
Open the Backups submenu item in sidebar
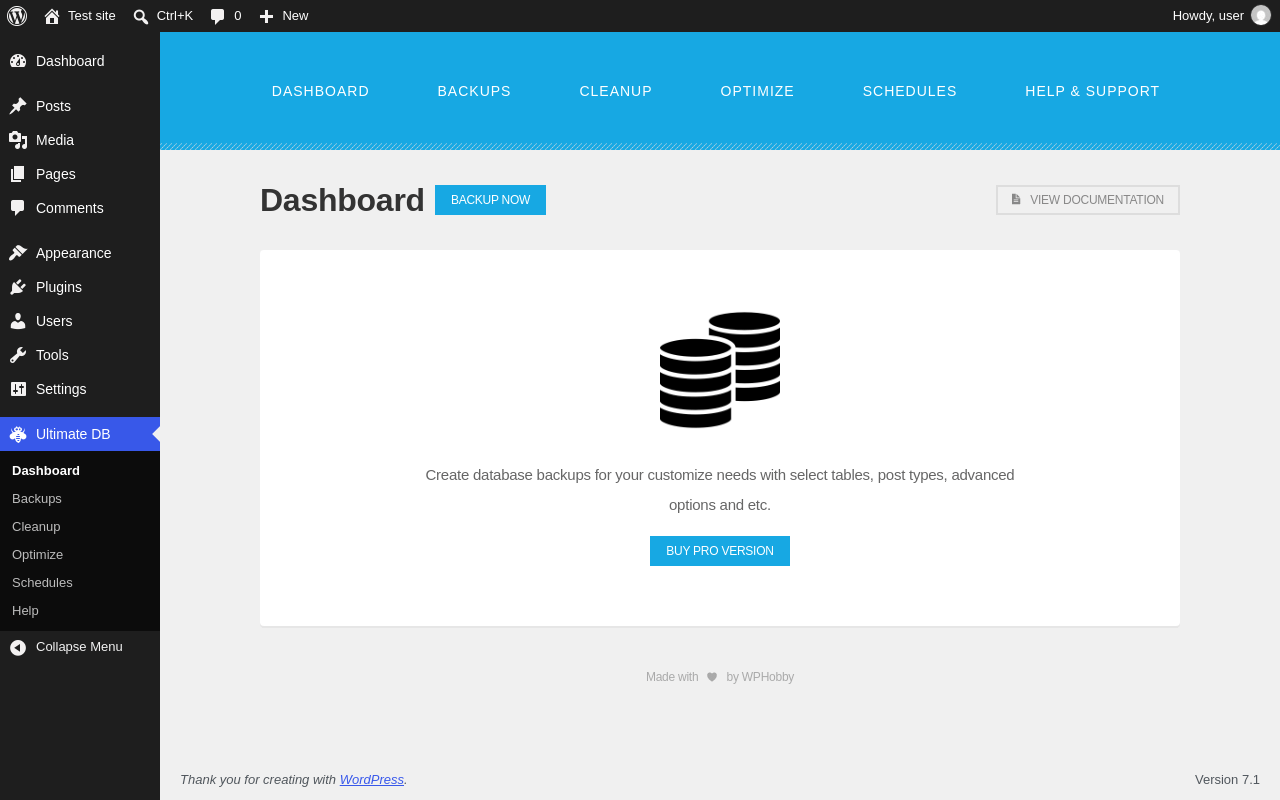coord(37,498)
